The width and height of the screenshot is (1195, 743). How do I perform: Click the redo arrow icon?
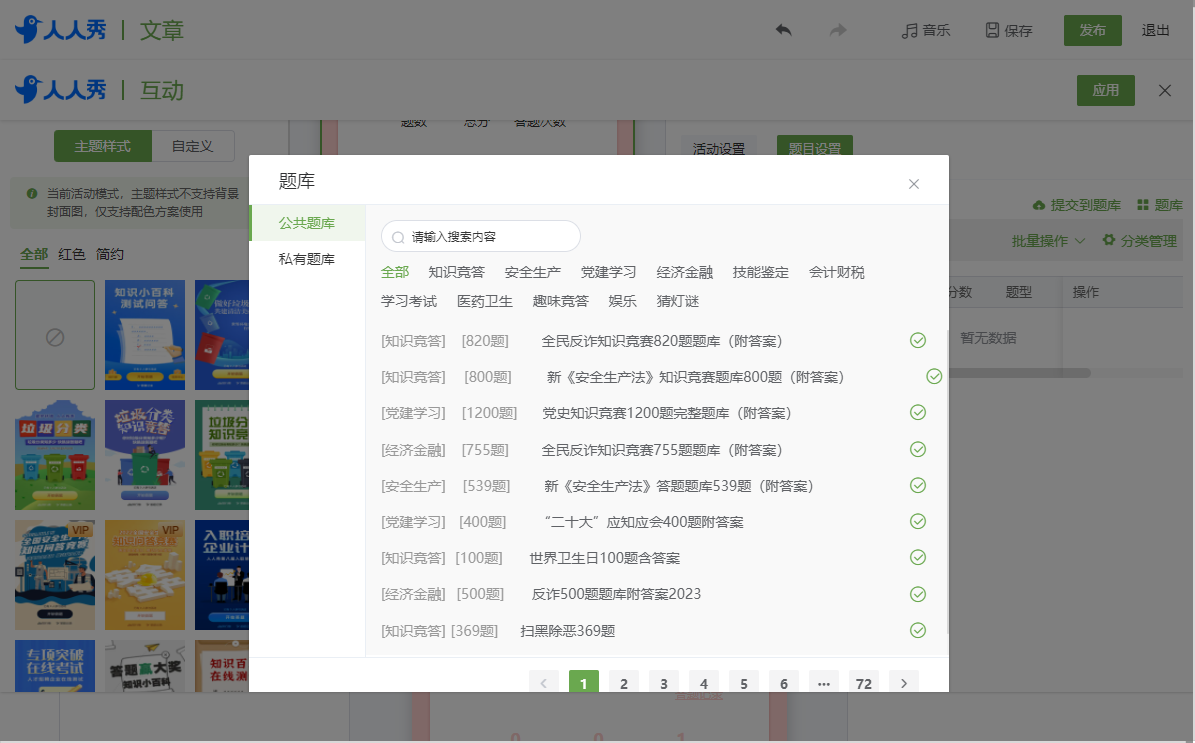(x=838, y=30)
